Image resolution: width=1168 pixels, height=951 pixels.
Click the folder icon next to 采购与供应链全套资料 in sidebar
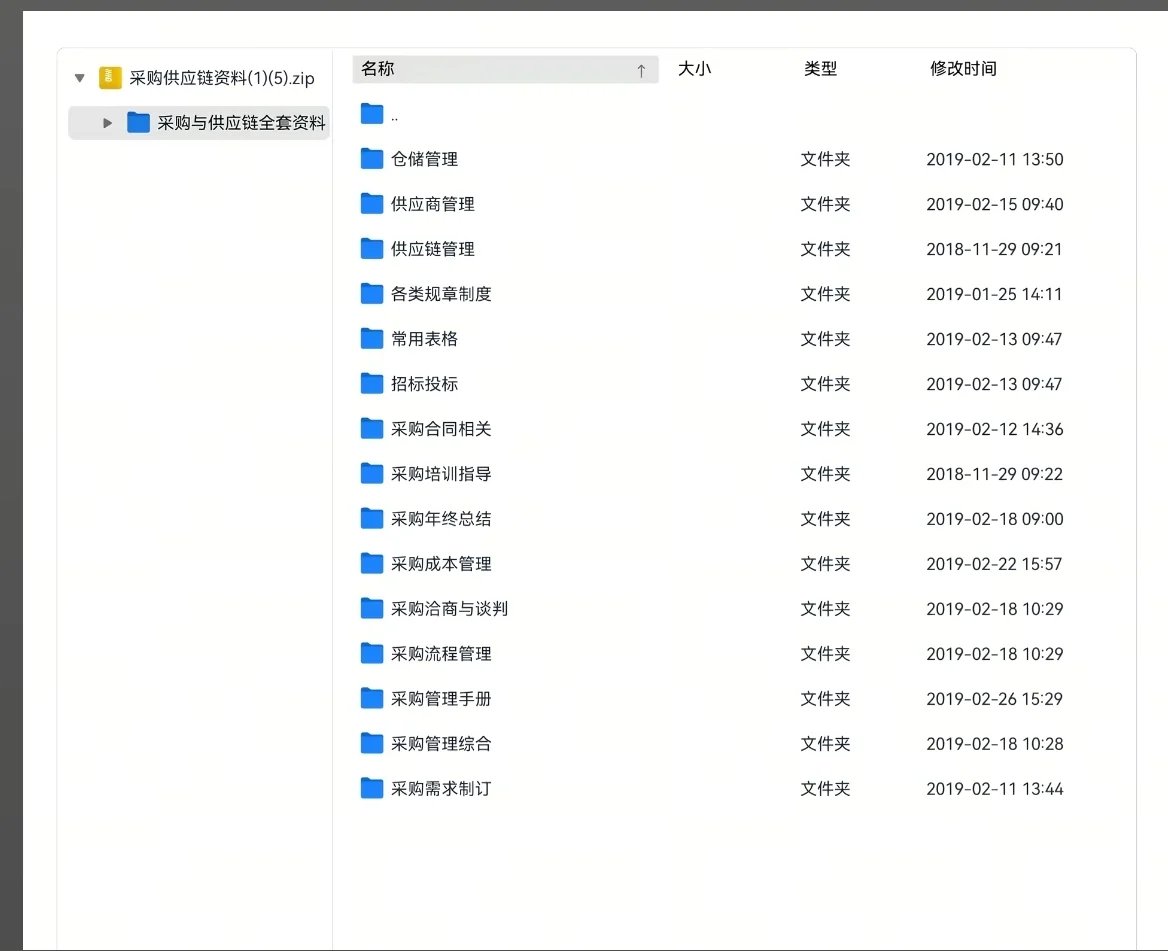pyautogui.click(x=137, y=122)
